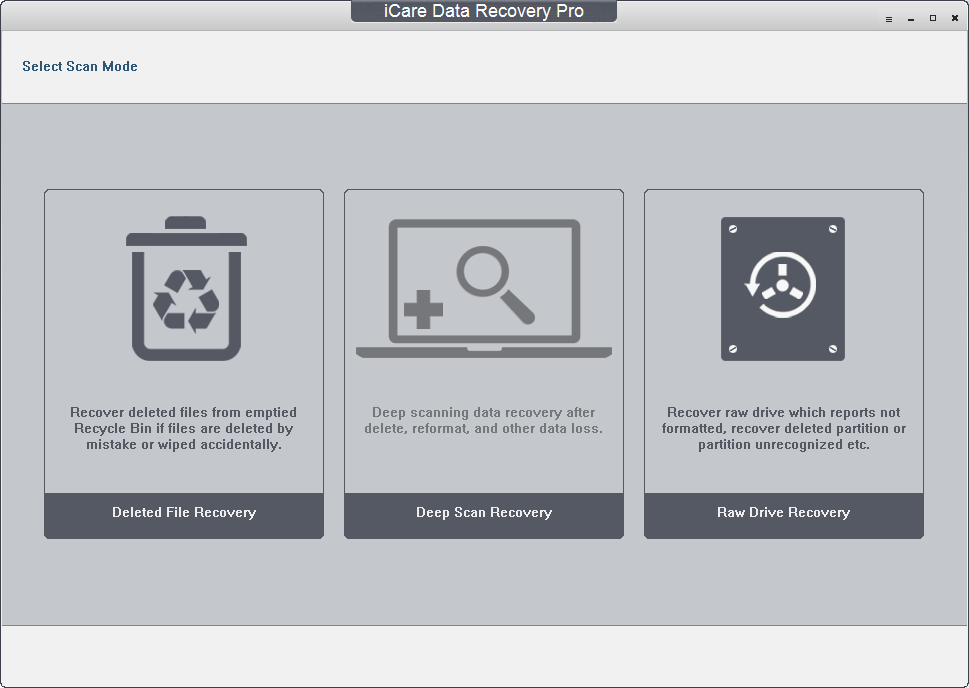969x688 pixels.
Task: Click the raw drive not formatted description
Action: point(783,428)
